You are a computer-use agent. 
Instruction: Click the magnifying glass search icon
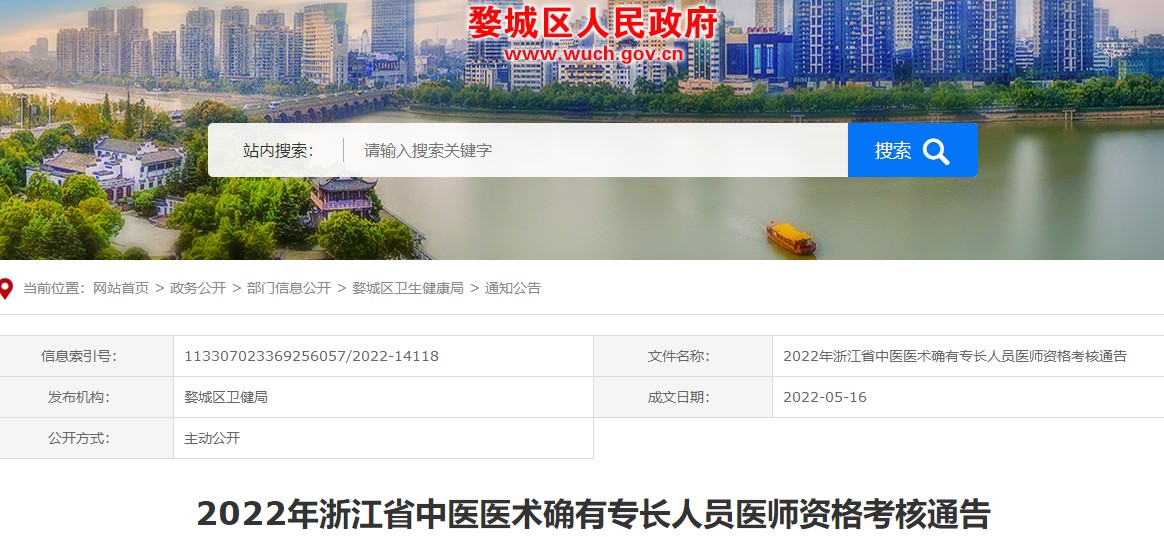tap(935, 151)
